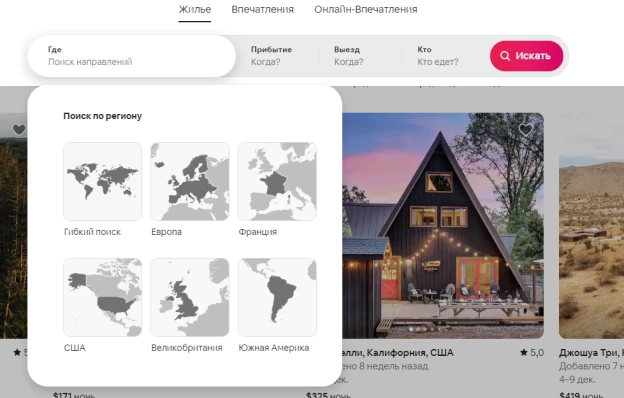Select the США region map

[103, 297]
